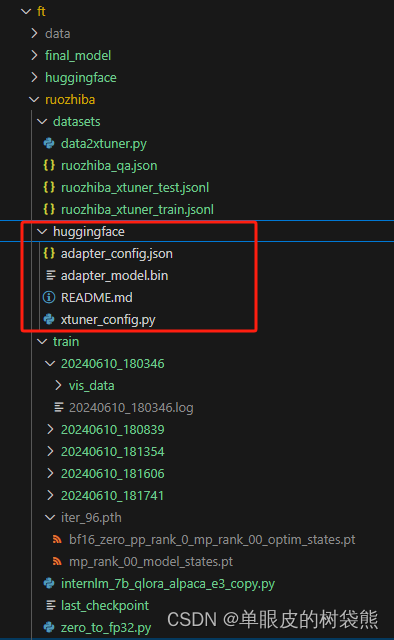The height and width of the screenshot is (640, 394).
Task: Click the file lines icon of adapter_model.bin
Action: (x=51, y=276)
